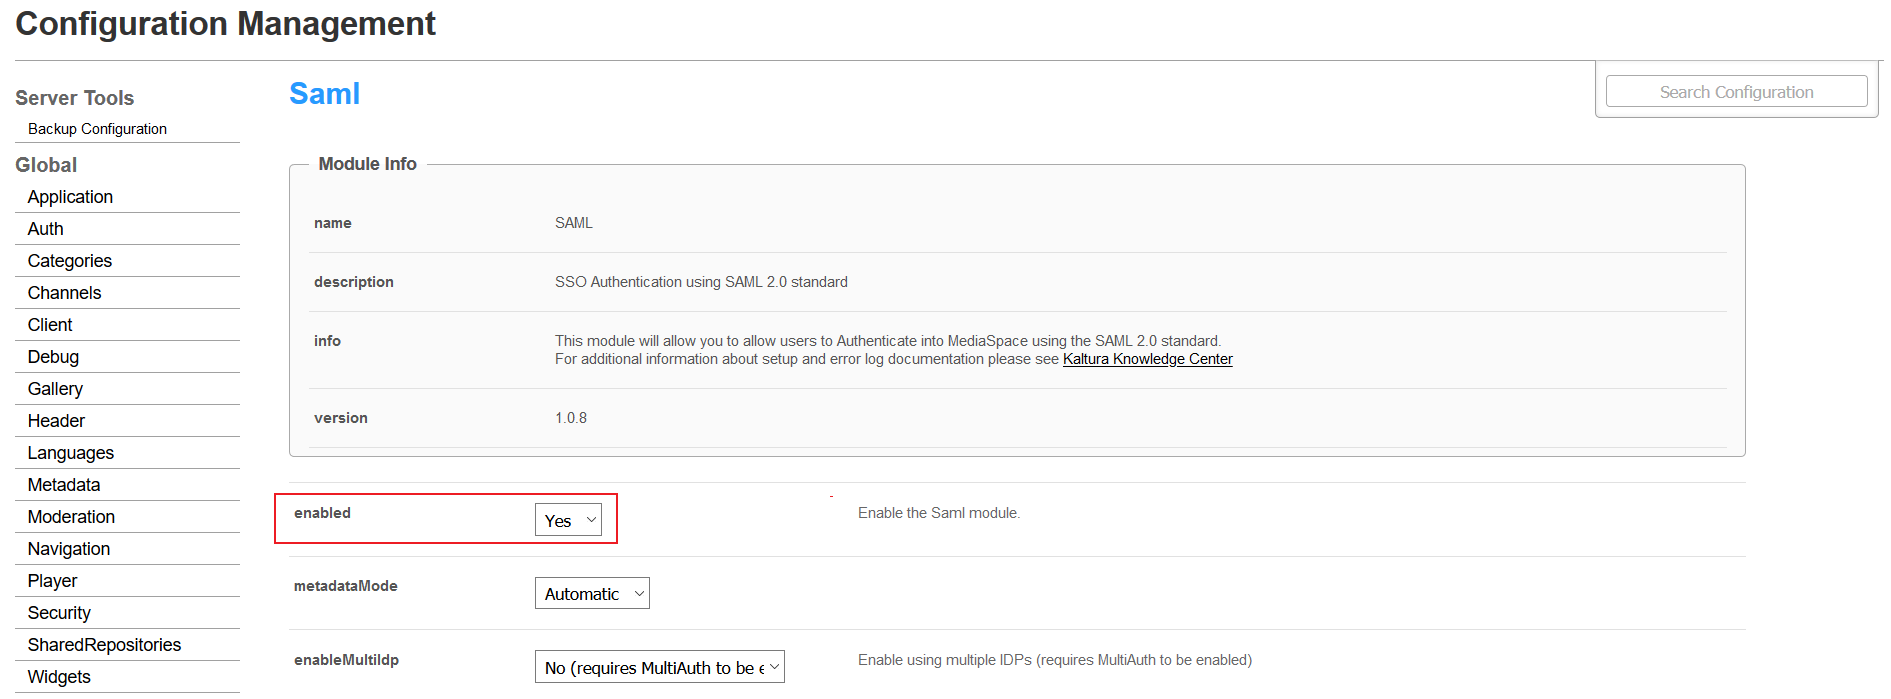Go to Auth settings
The image size is (1891, 699).
tap(45, 229)
